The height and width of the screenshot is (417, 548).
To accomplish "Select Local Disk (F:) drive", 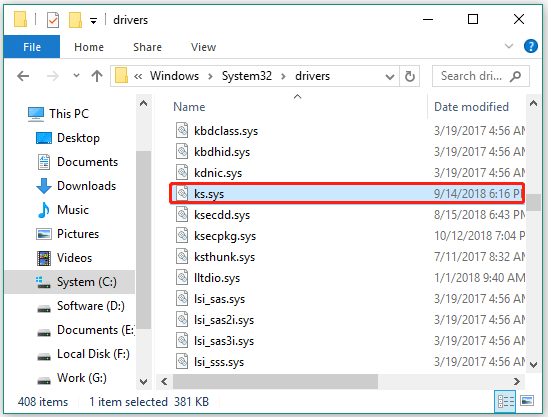I will point(83,354).
